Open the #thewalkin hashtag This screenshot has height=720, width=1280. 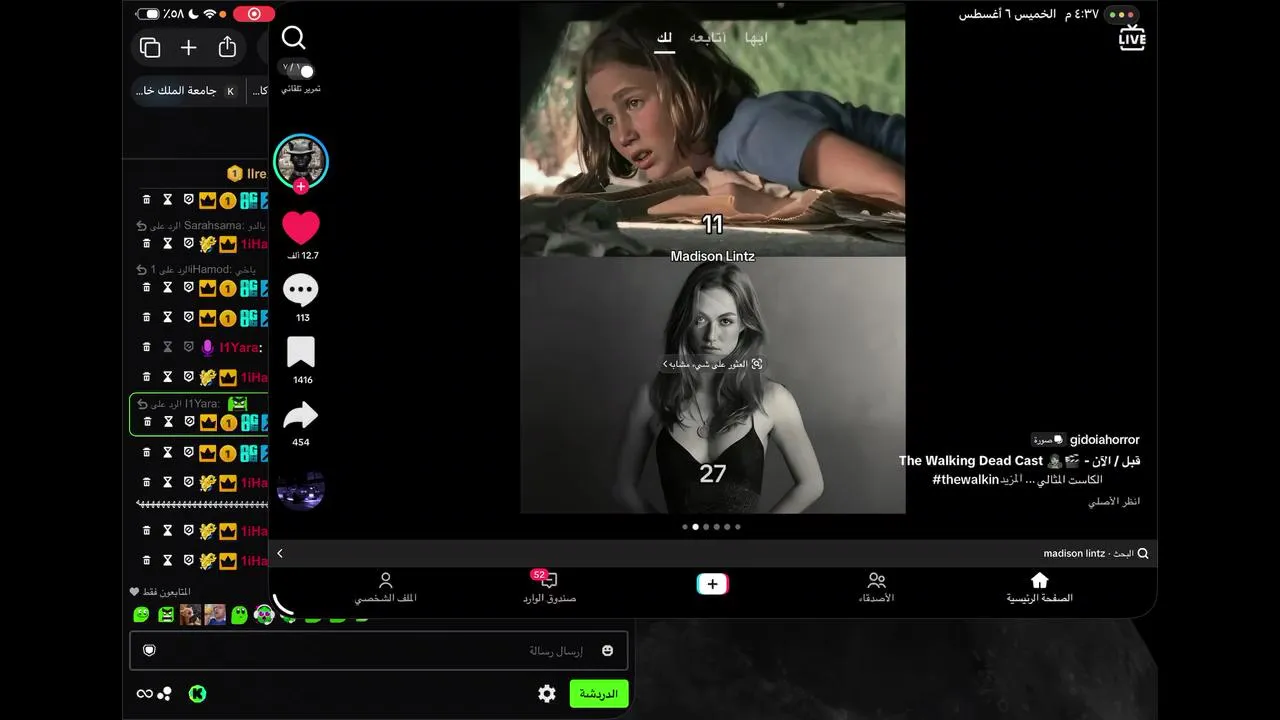(966, 480)
